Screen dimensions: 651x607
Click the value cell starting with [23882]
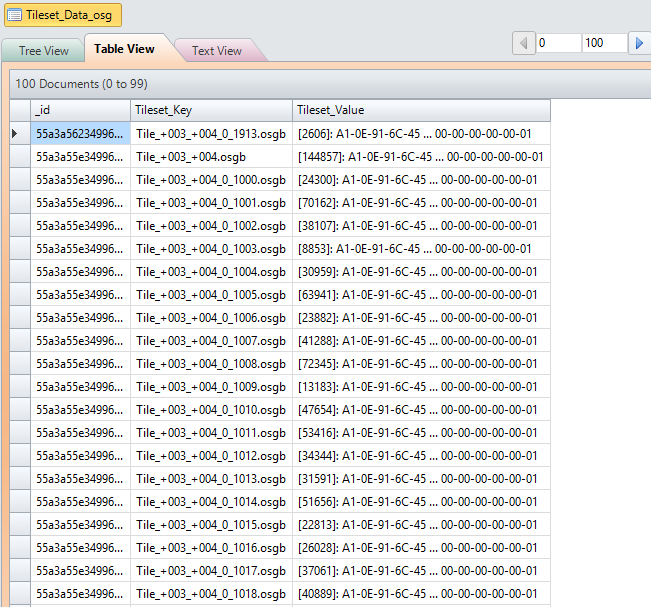(x=422, y=318)
